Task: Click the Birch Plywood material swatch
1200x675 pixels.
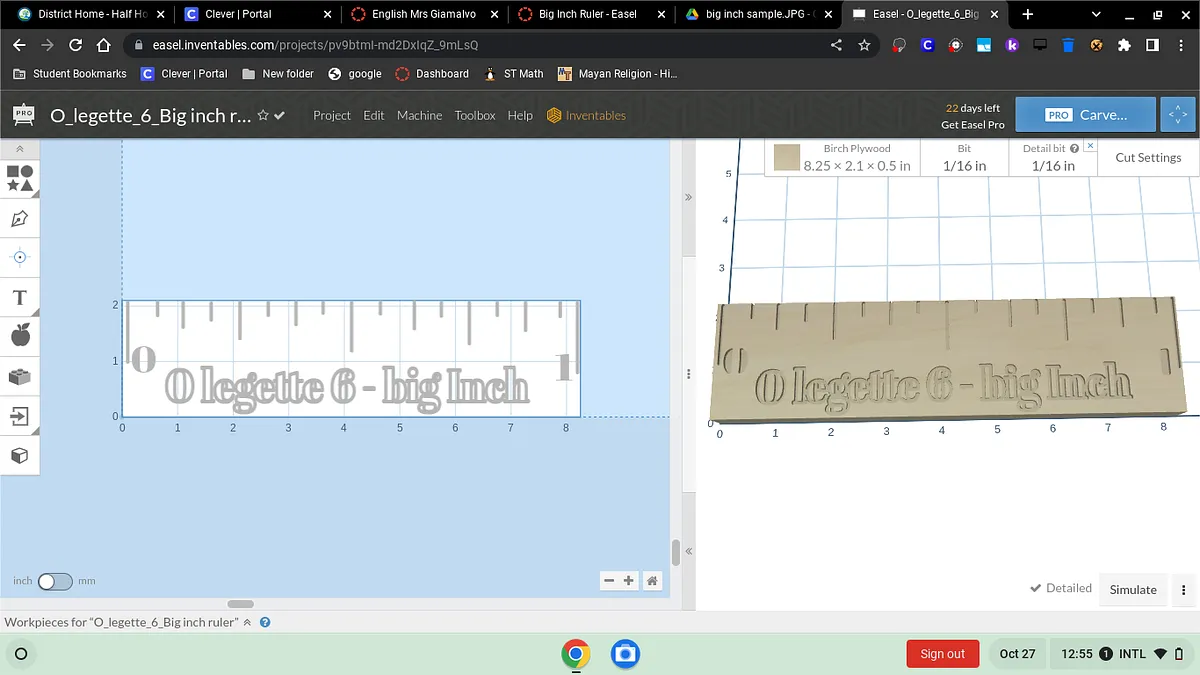Action: pyautogui.click(x=787, y=158)
